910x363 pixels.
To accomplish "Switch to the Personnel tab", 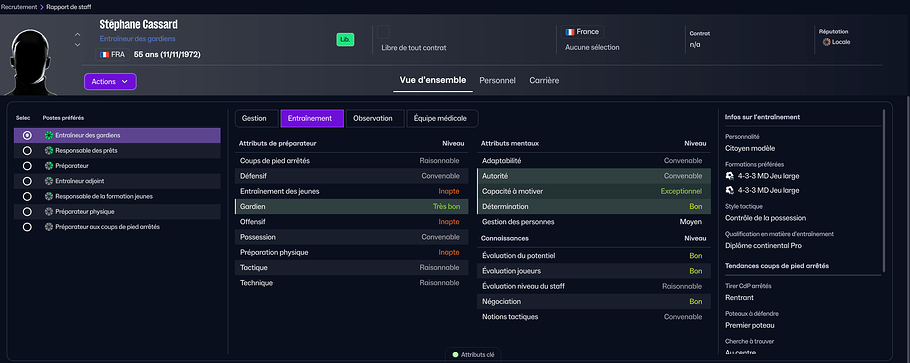I will 497,81.
